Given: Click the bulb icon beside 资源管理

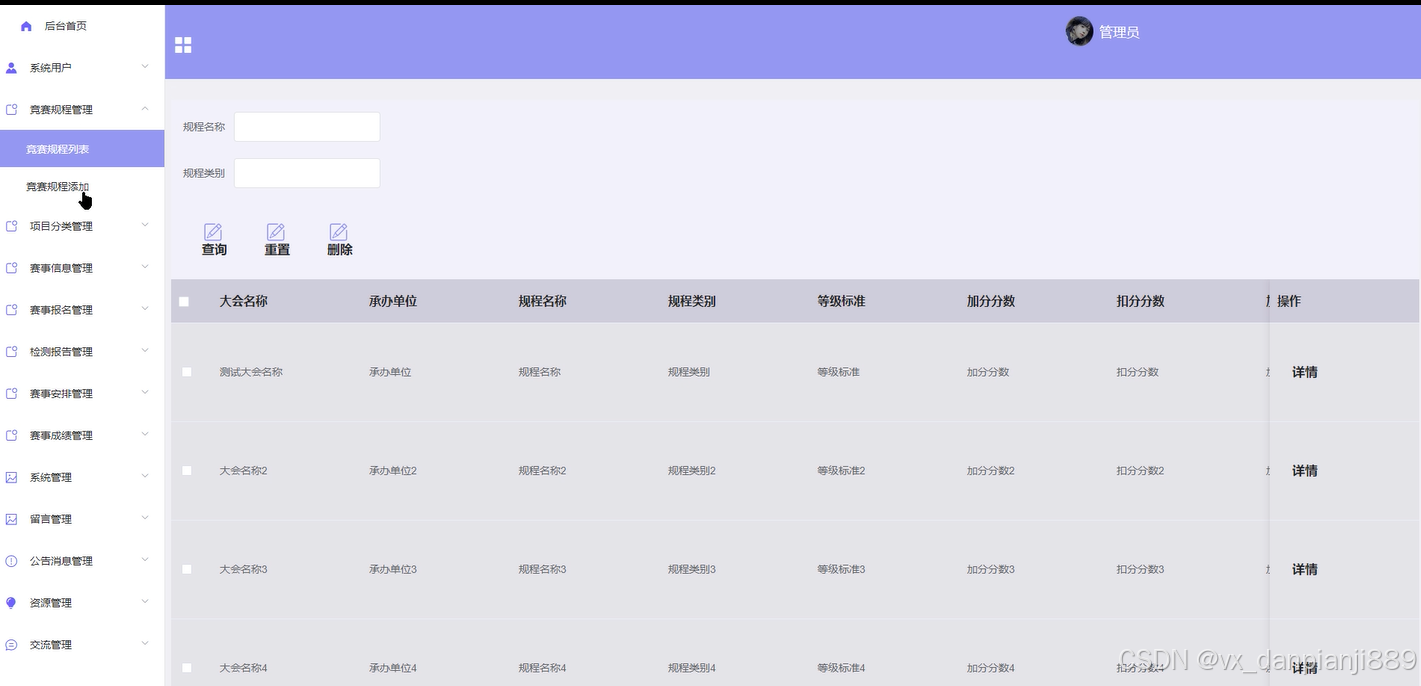Looking at the screenshot, I should tap(11, 603).
